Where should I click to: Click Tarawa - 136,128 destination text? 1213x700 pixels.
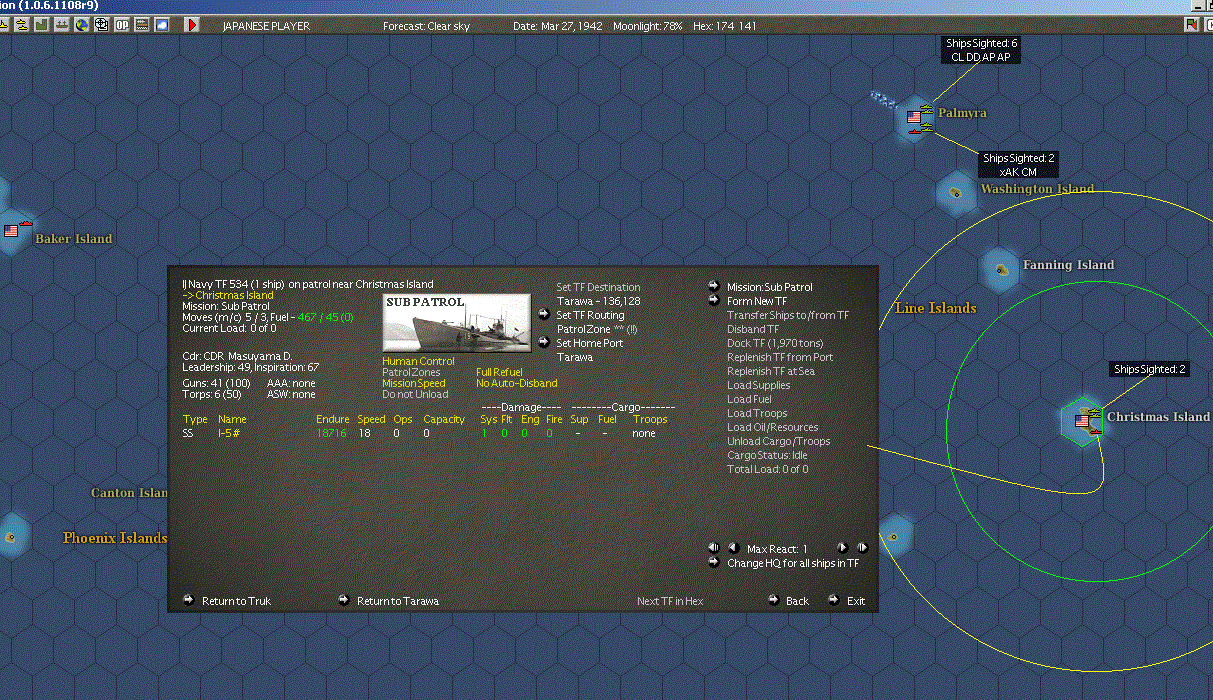(598, 301)
